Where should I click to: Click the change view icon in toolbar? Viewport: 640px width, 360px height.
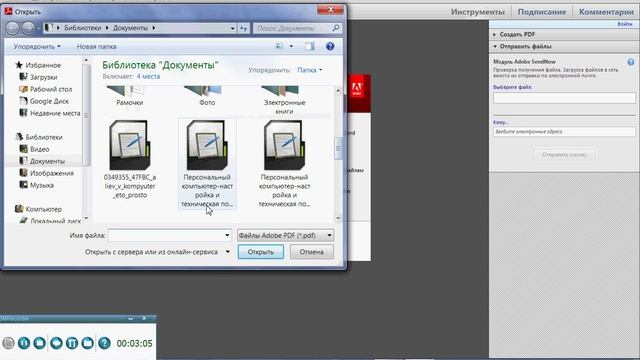point(279,46)
